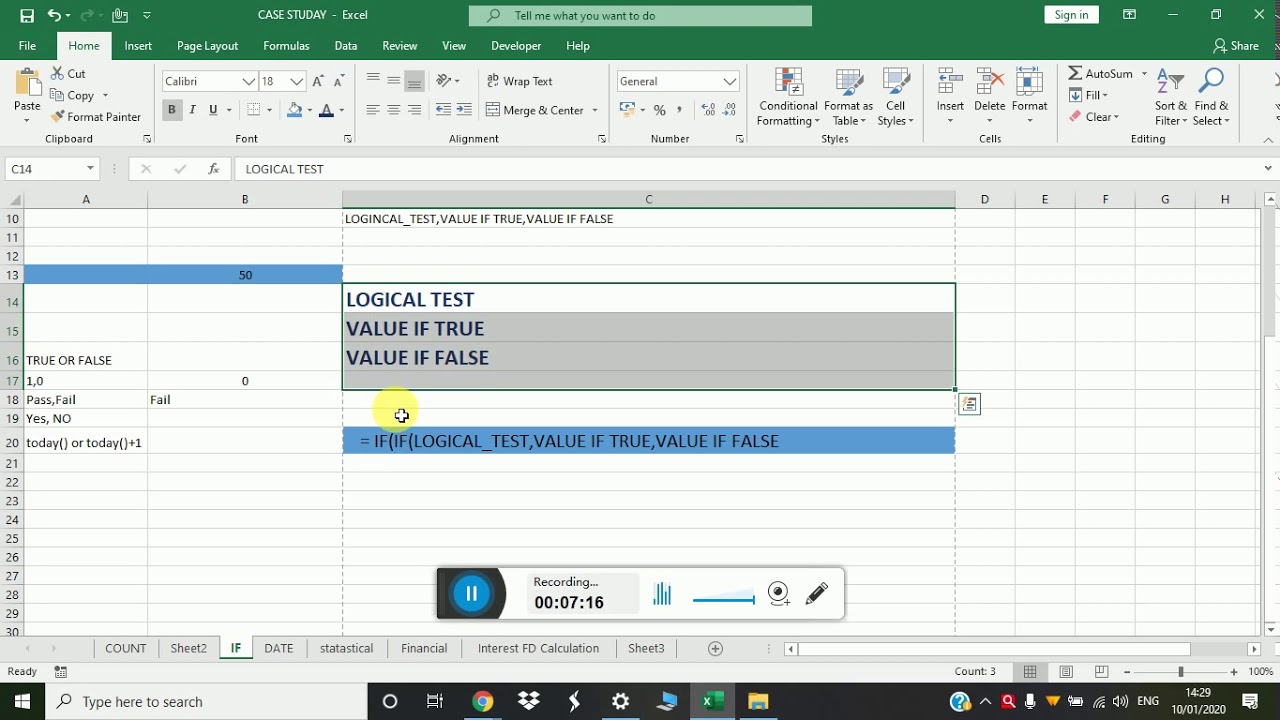Click the Paste Options smart tag

pyautogui.click(x=969, y=404)
